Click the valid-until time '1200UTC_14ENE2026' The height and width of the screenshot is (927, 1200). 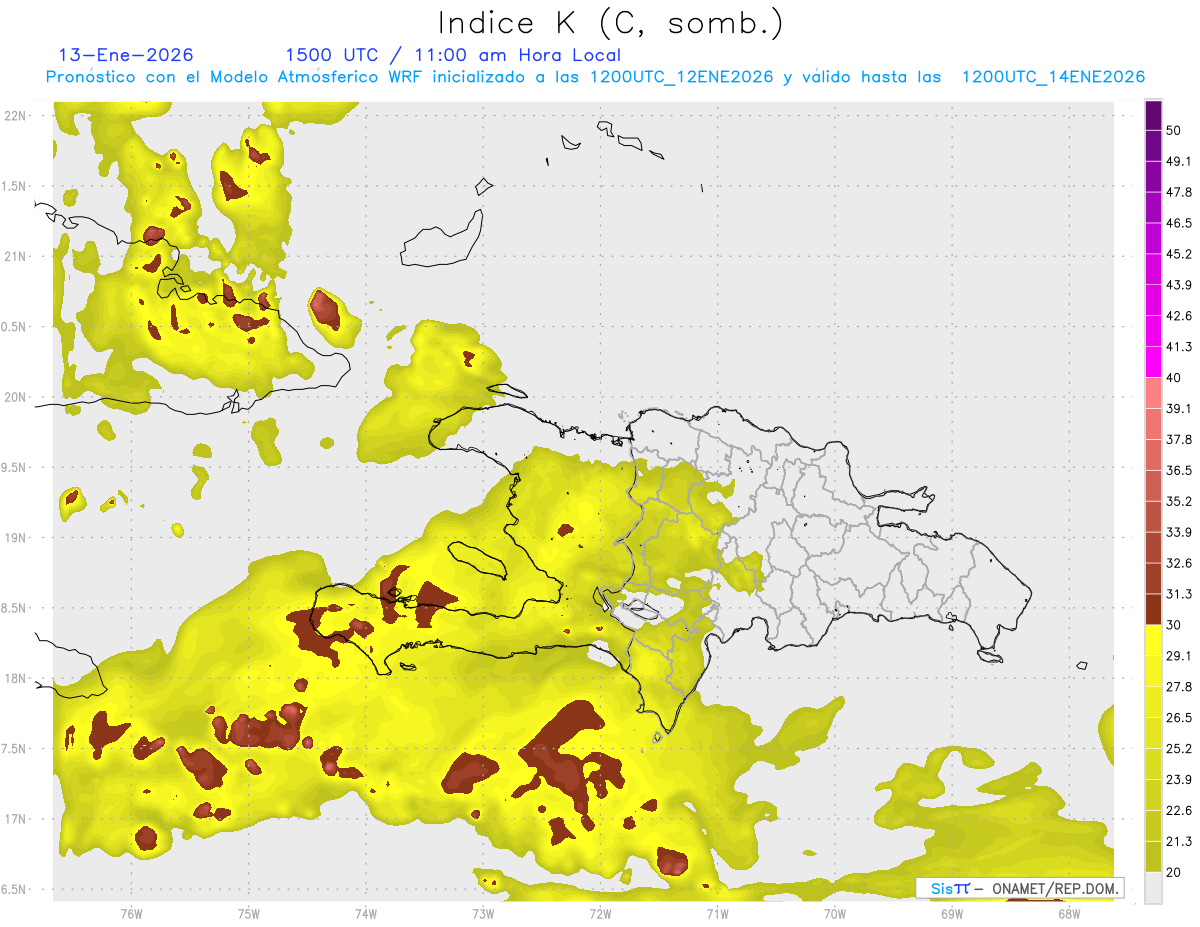coord(1053,77)
